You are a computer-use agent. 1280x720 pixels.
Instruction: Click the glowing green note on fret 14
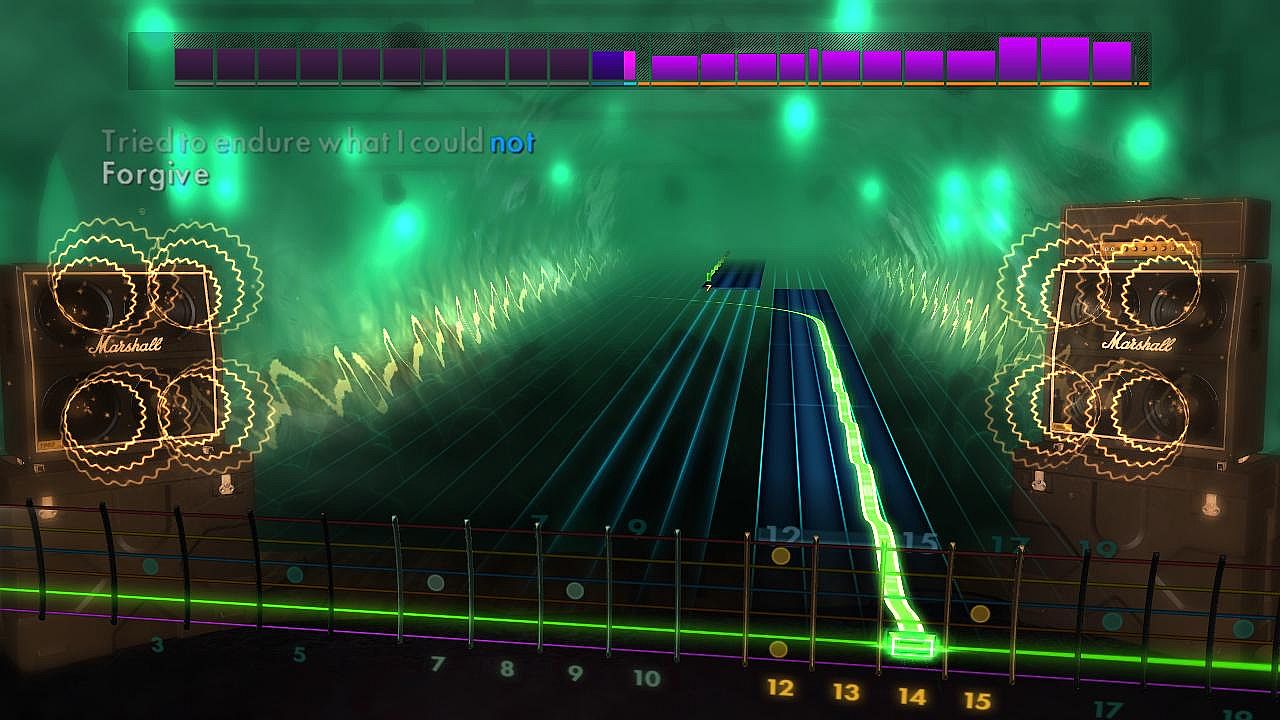pyautogui.click(x=911, y=646)
